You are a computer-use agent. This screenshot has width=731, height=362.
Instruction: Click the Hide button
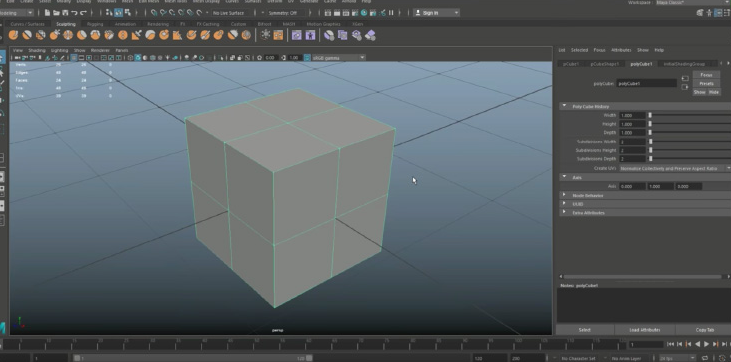(x=714, y=92)
